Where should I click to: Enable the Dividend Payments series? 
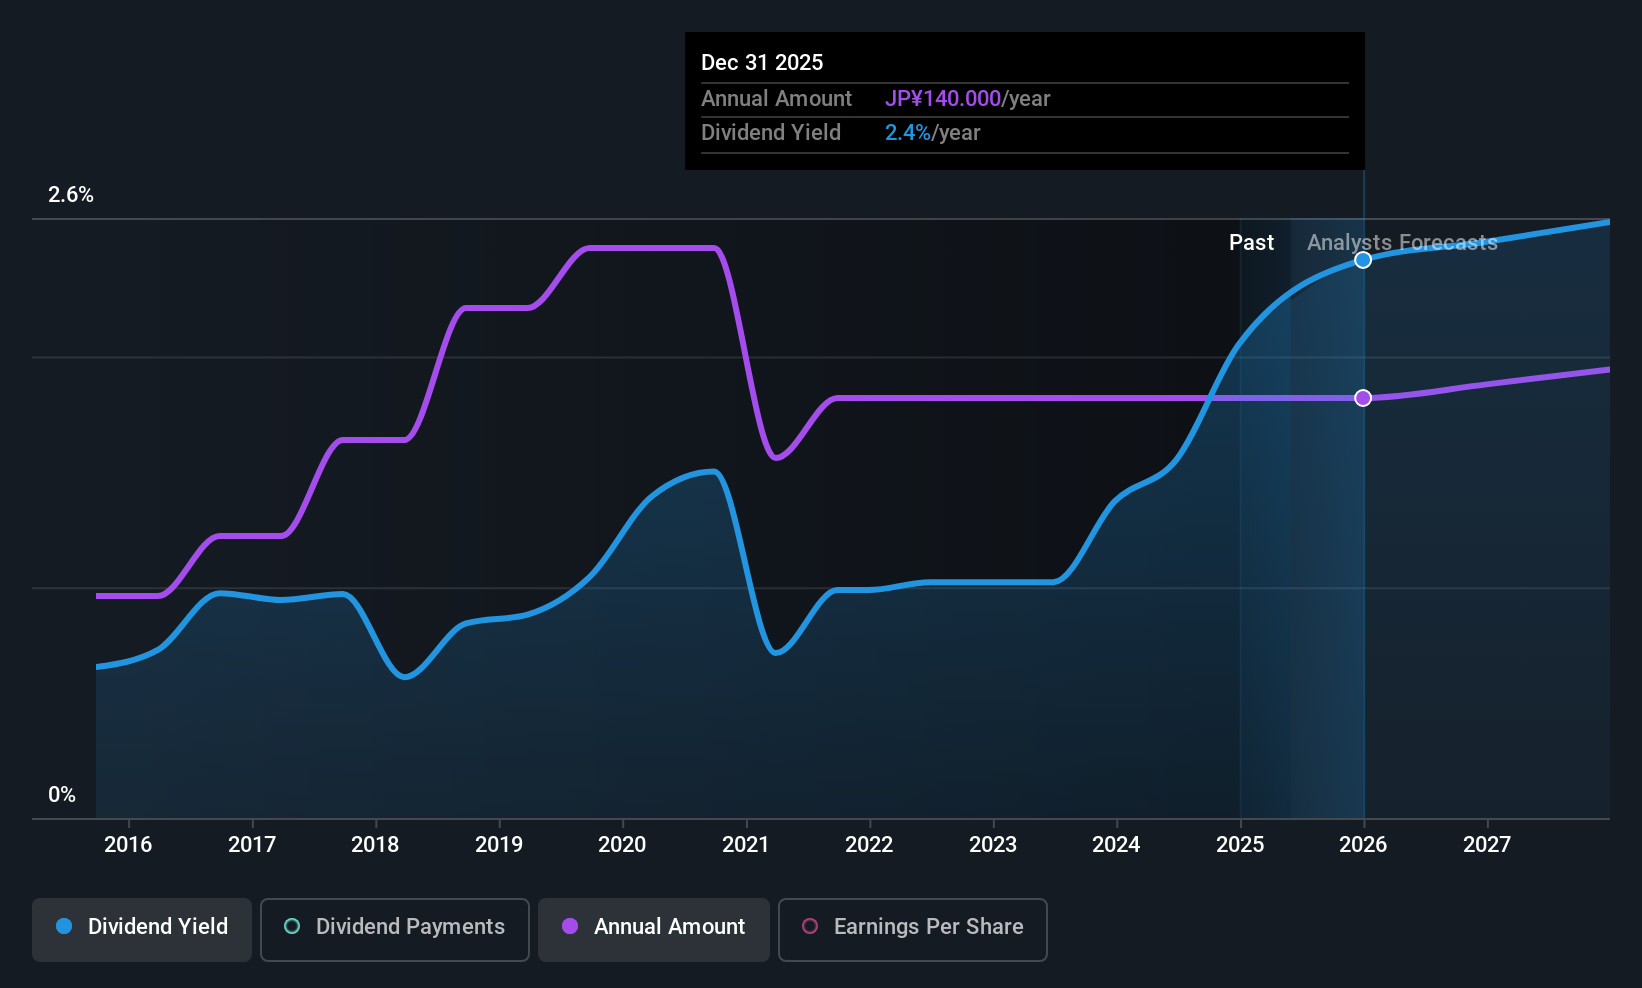(394, 929)
